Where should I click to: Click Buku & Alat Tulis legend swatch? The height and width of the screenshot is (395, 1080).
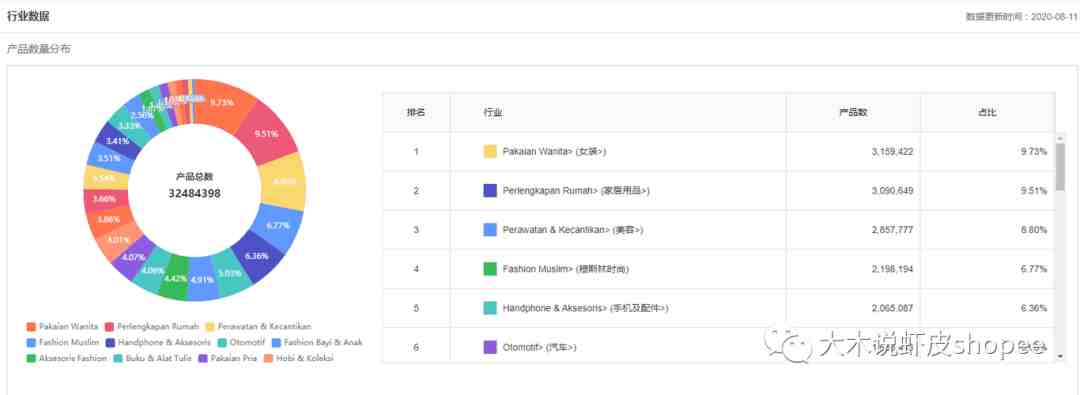coord(118,358)
